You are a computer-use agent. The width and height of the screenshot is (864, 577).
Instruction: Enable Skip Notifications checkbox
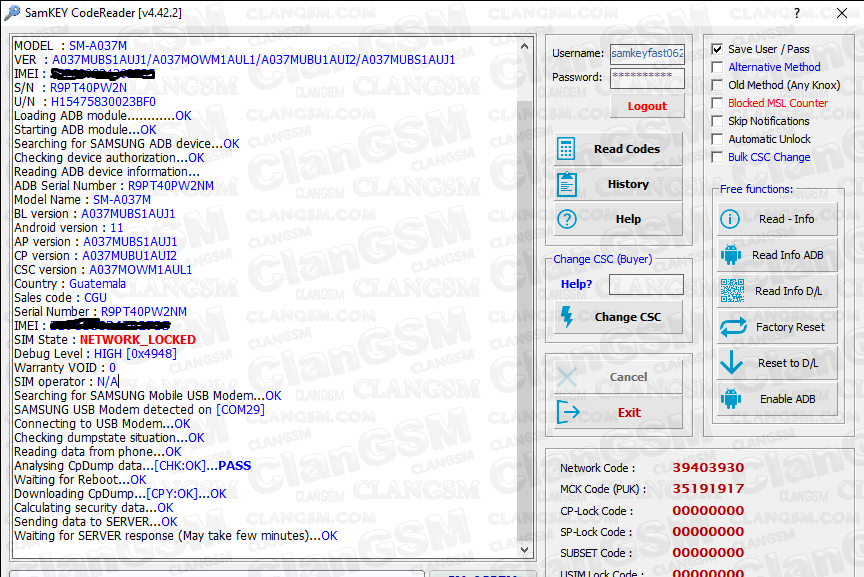pos(717,121)
